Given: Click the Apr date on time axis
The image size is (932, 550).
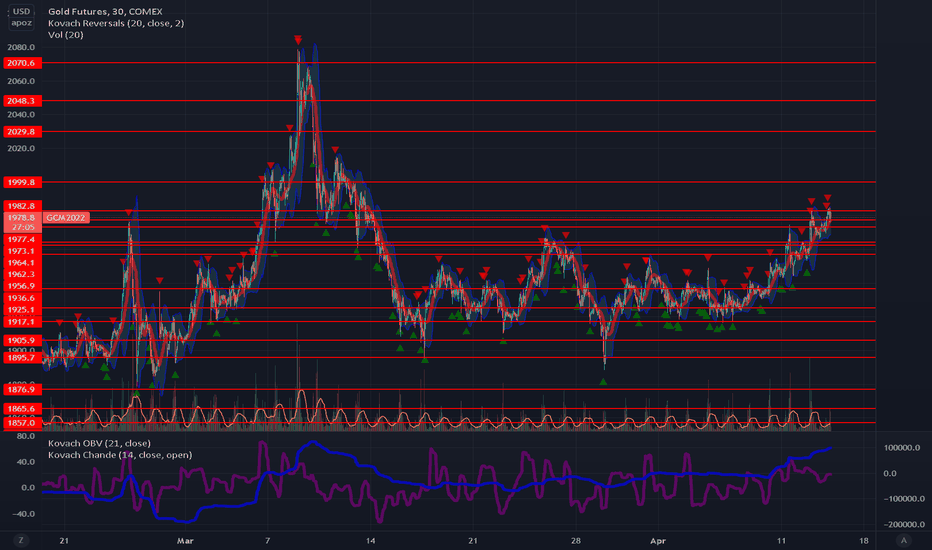Looking at the screenshot, I should pyautogui.click(x=657, y=540).
